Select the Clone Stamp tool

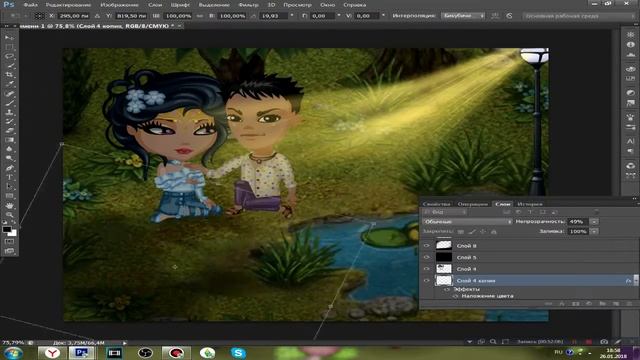click(x=9, y=112)
